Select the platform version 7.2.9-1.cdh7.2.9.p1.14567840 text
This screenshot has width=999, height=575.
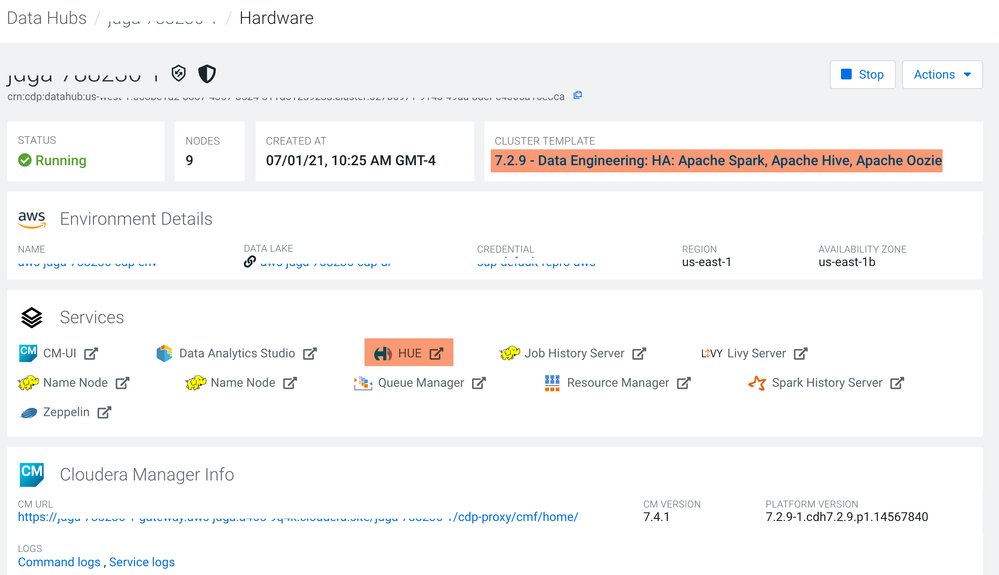[x=847, y=517]
